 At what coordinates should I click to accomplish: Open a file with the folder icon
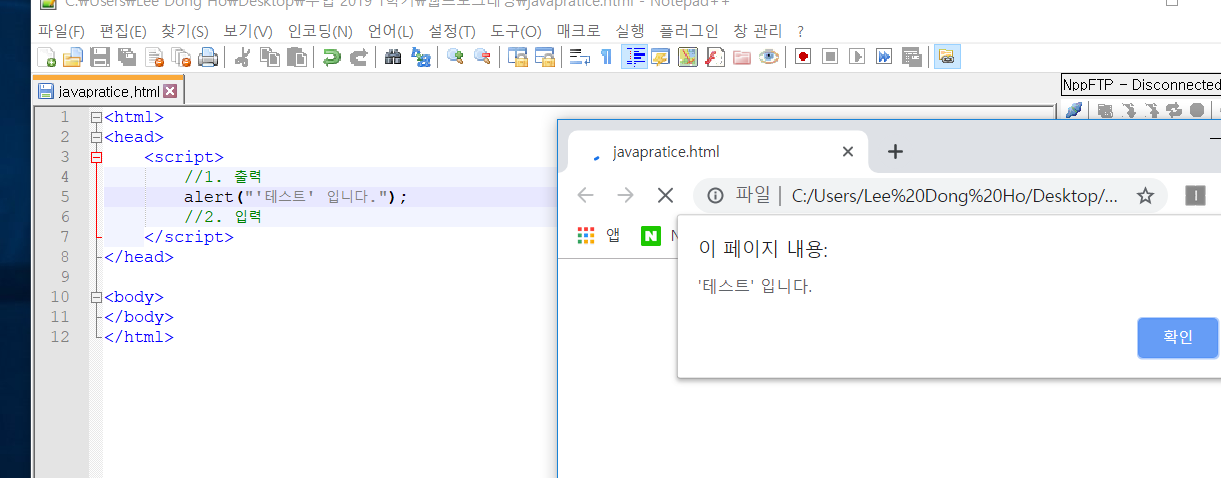[x=73, y=57]
